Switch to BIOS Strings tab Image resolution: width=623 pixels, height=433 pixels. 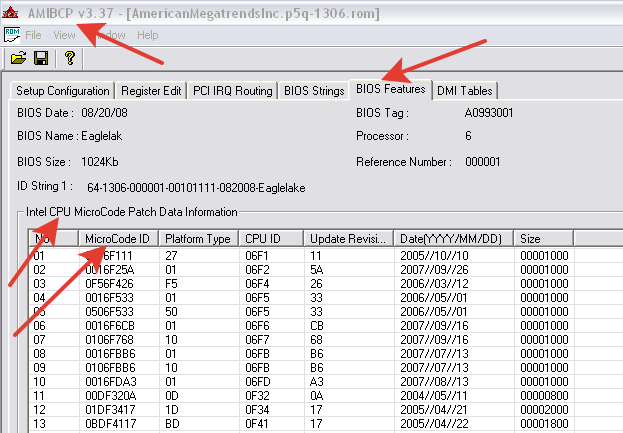pyautogui.click(x=314, y=91)
